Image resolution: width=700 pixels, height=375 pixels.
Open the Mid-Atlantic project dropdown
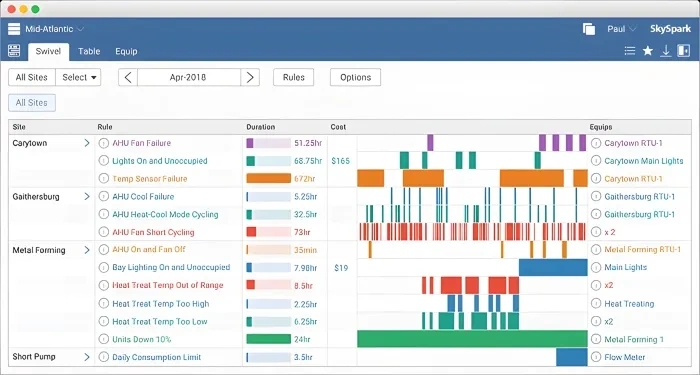pos(54,29)
